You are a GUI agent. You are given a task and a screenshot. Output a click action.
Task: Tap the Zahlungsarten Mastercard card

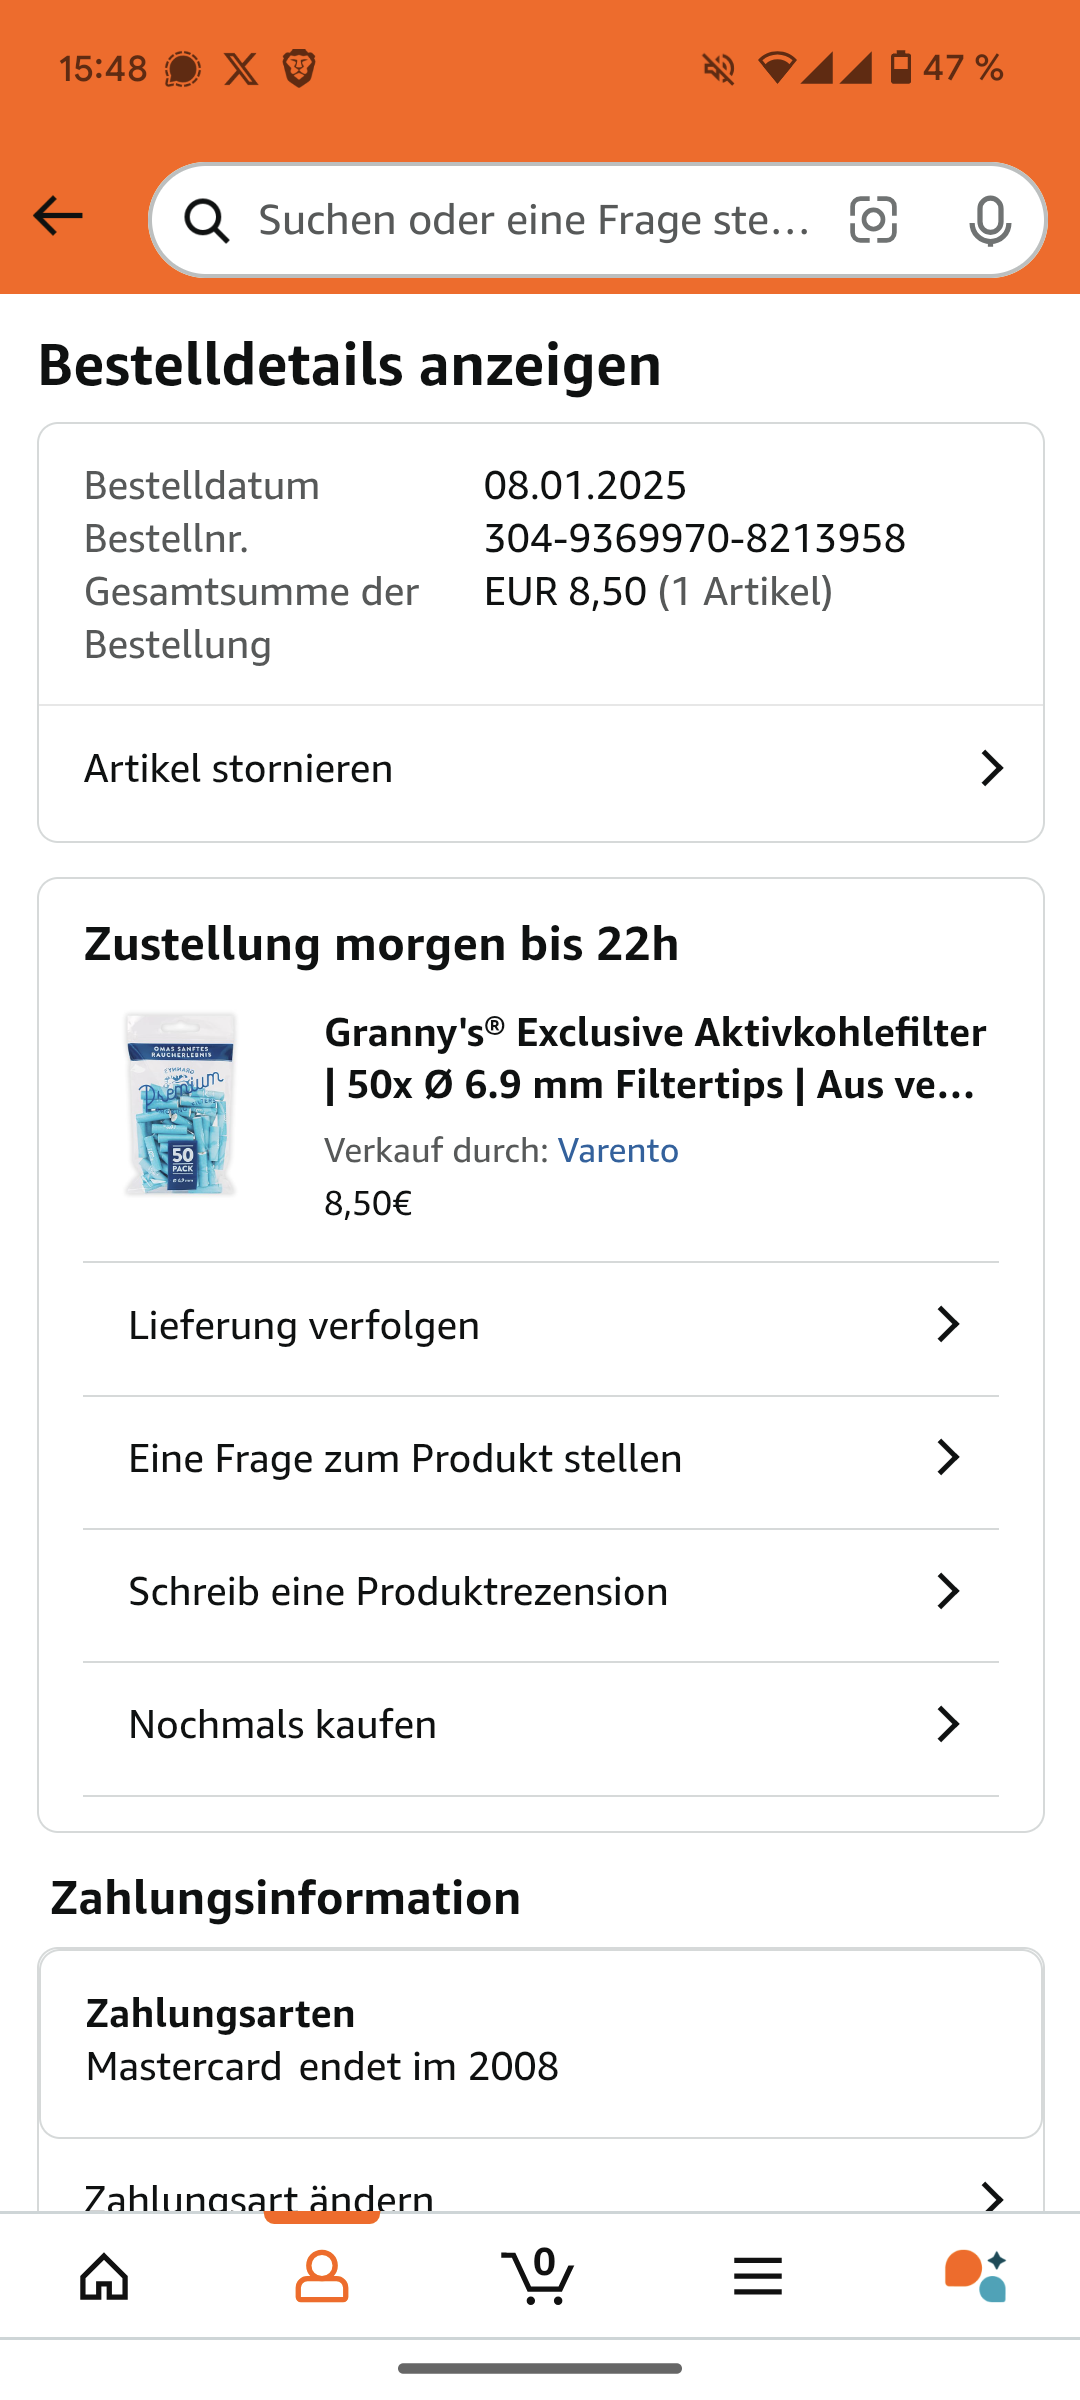coord(540,2042)
